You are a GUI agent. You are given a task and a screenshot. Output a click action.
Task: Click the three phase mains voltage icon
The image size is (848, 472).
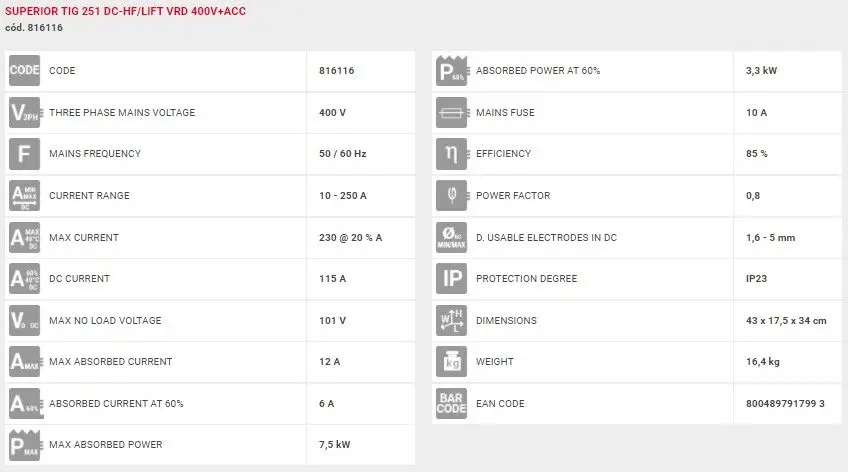(x=24, y=113)
